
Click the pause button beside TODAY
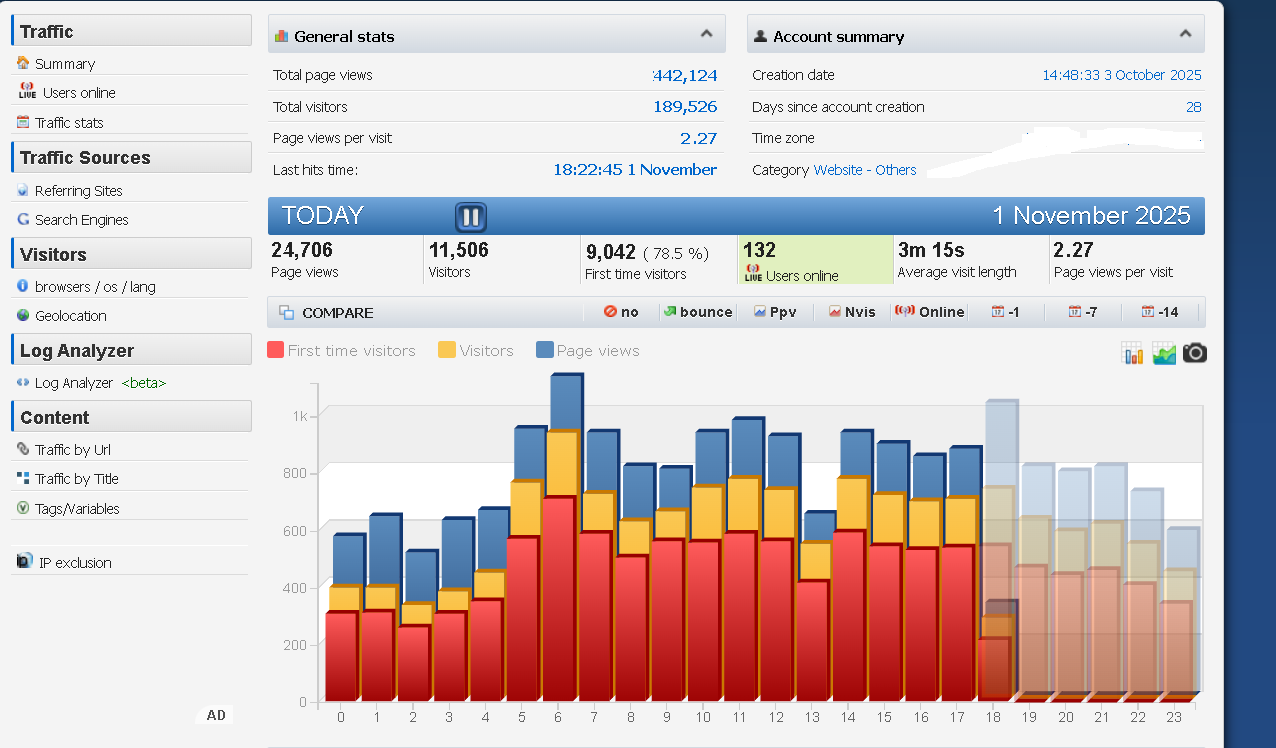(x=470, y=216)
